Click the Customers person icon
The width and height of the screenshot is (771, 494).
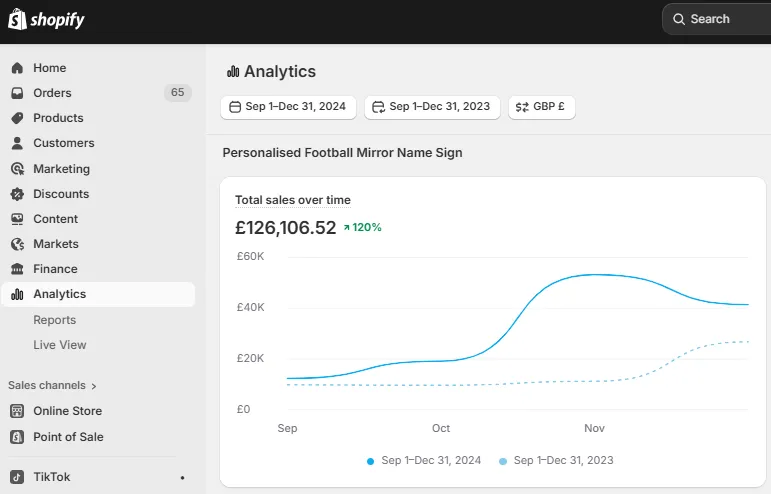click(x=17, y=143)
